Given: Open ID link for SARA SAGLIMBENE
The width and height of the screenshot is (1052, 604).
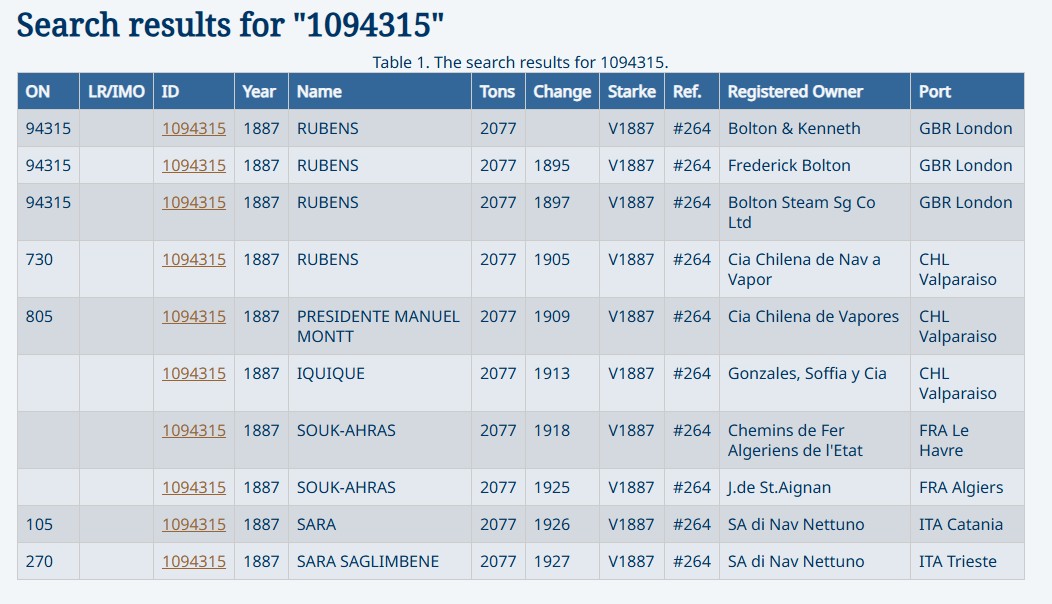Looking at the screenshot, I should point(194,561).
